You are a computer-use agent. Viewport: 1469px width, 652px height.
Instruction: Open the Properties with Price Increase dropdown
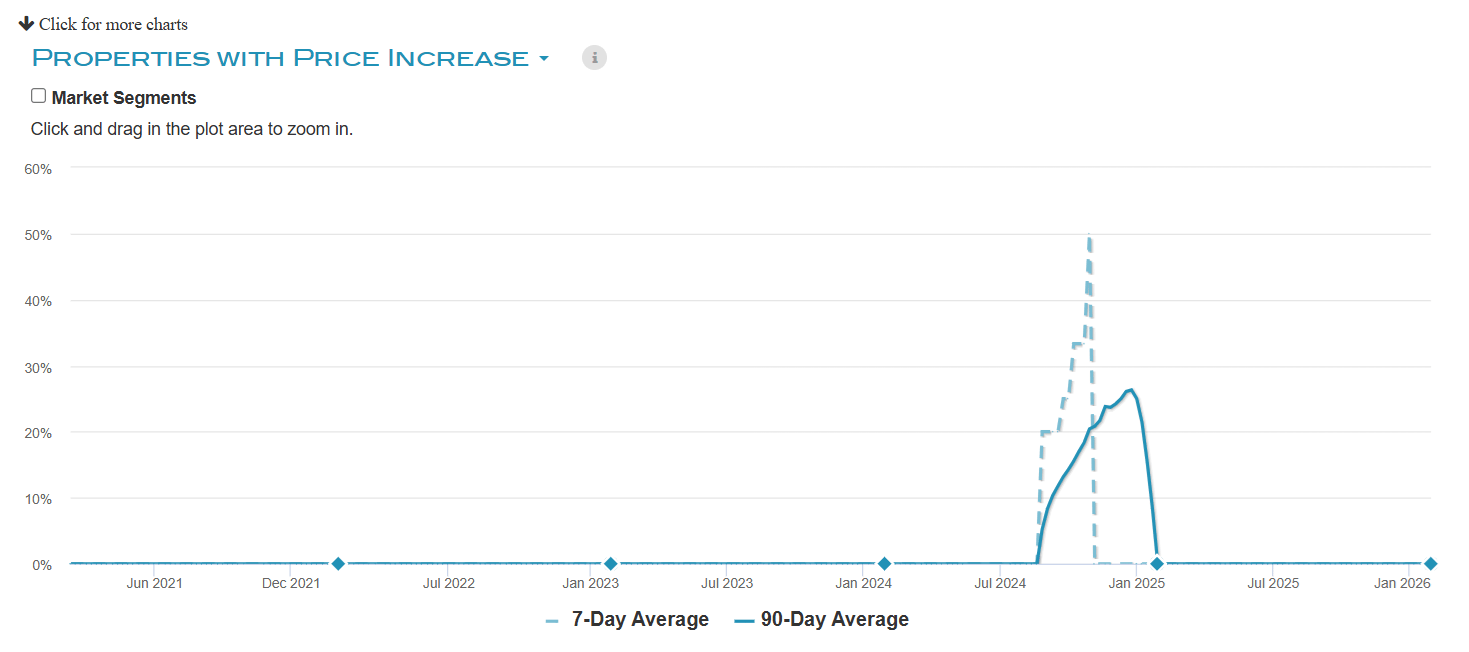pyautogui.click(x=280, y=58)
